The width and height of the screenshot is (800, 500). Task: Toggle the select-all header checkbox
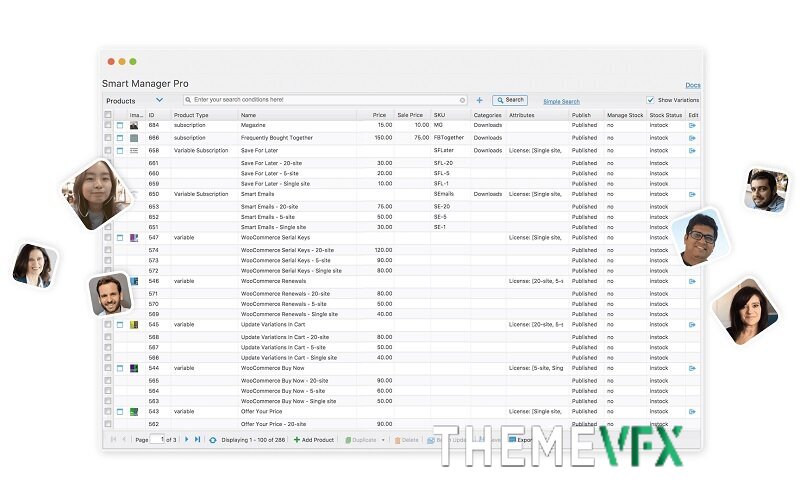(x=108, y=115)
